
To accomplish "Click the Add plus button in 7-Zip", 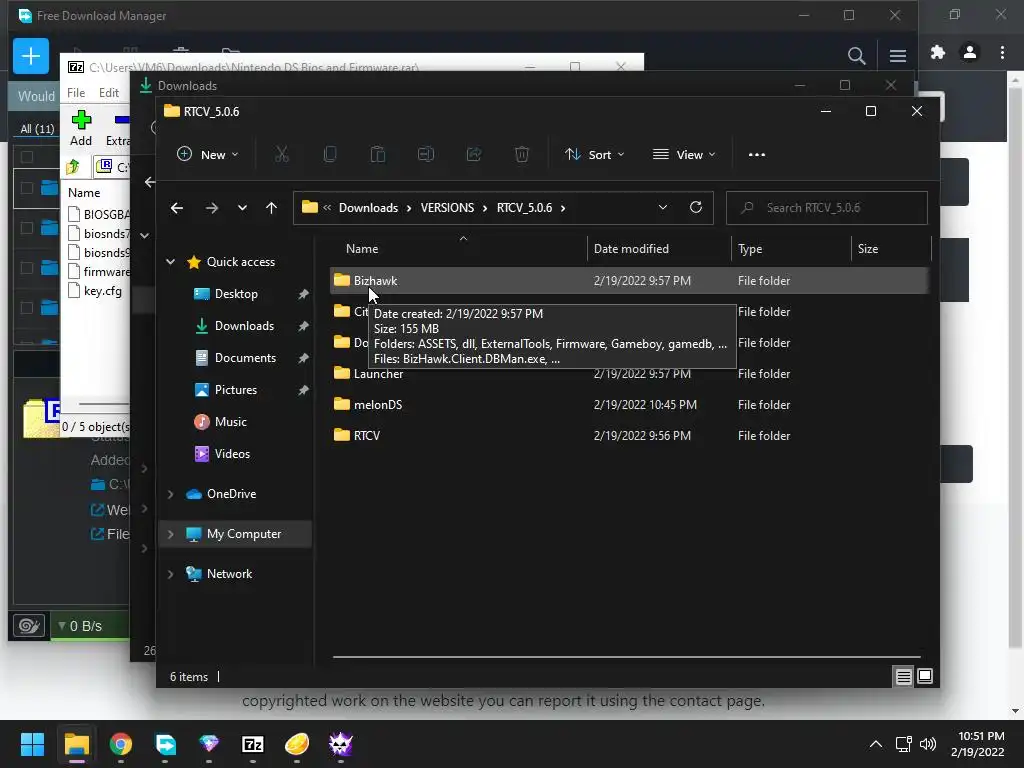I will (81, 129).
